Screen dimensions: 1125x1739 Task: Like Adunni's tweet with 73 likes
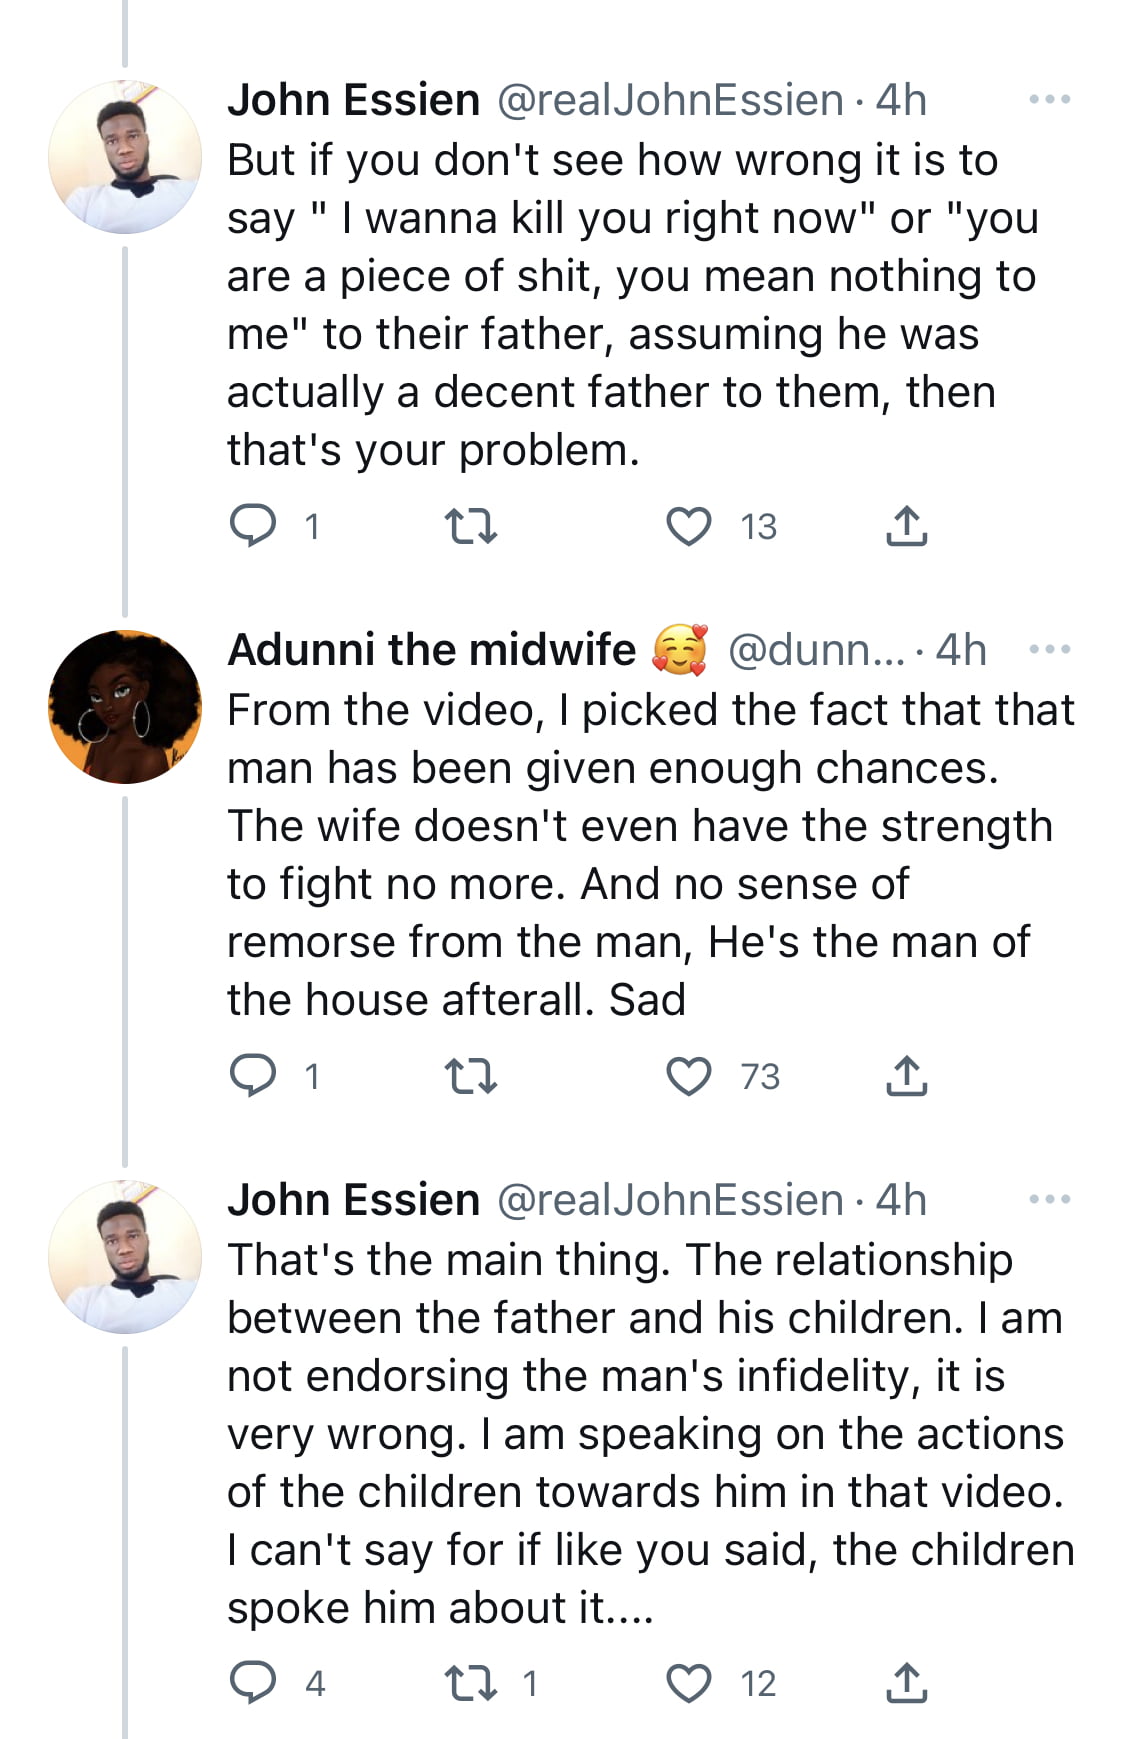click(x=689, y=1076)
